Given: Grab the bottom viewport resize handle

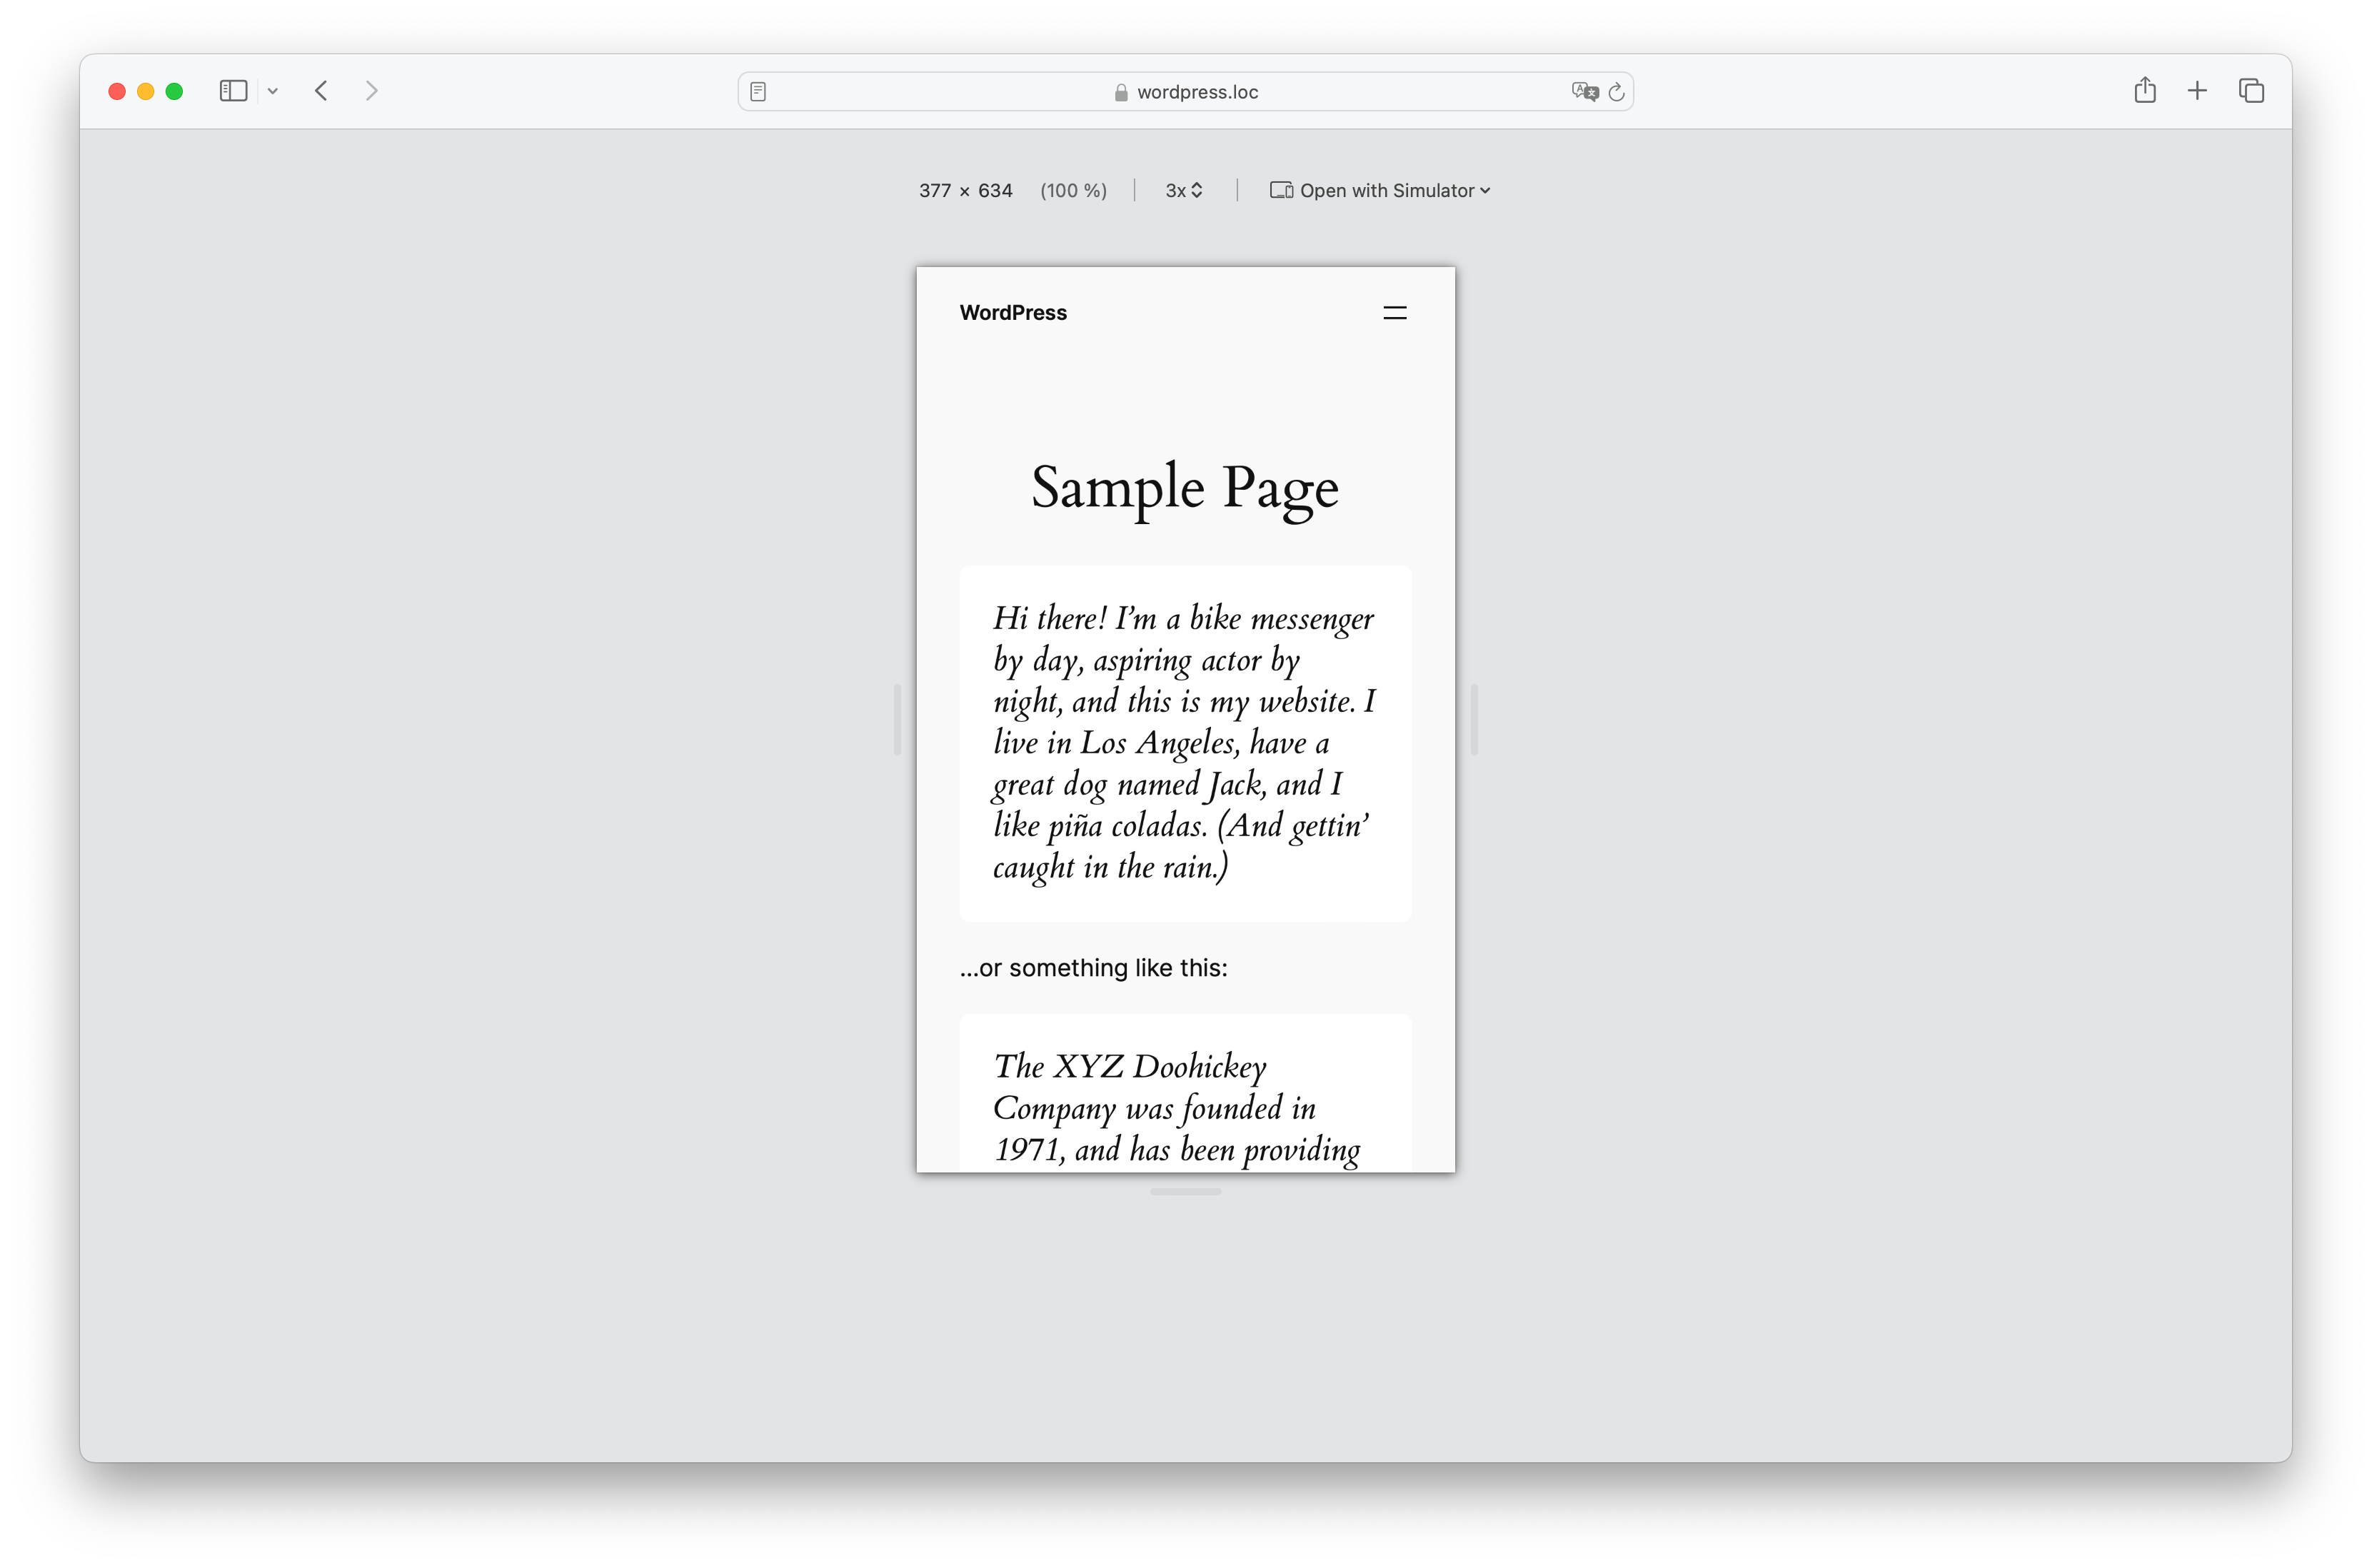Looking at the screenshot, I should (x=1185, y=1192).
